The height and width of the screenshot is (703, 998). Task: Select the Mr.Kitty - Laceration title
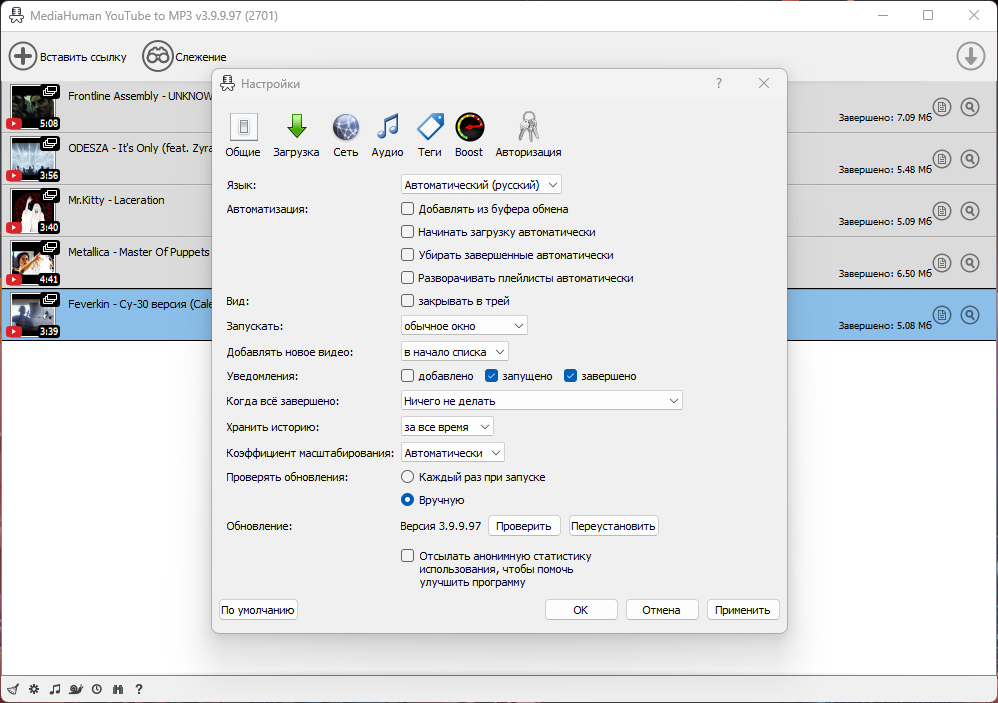tap(116, 200)
